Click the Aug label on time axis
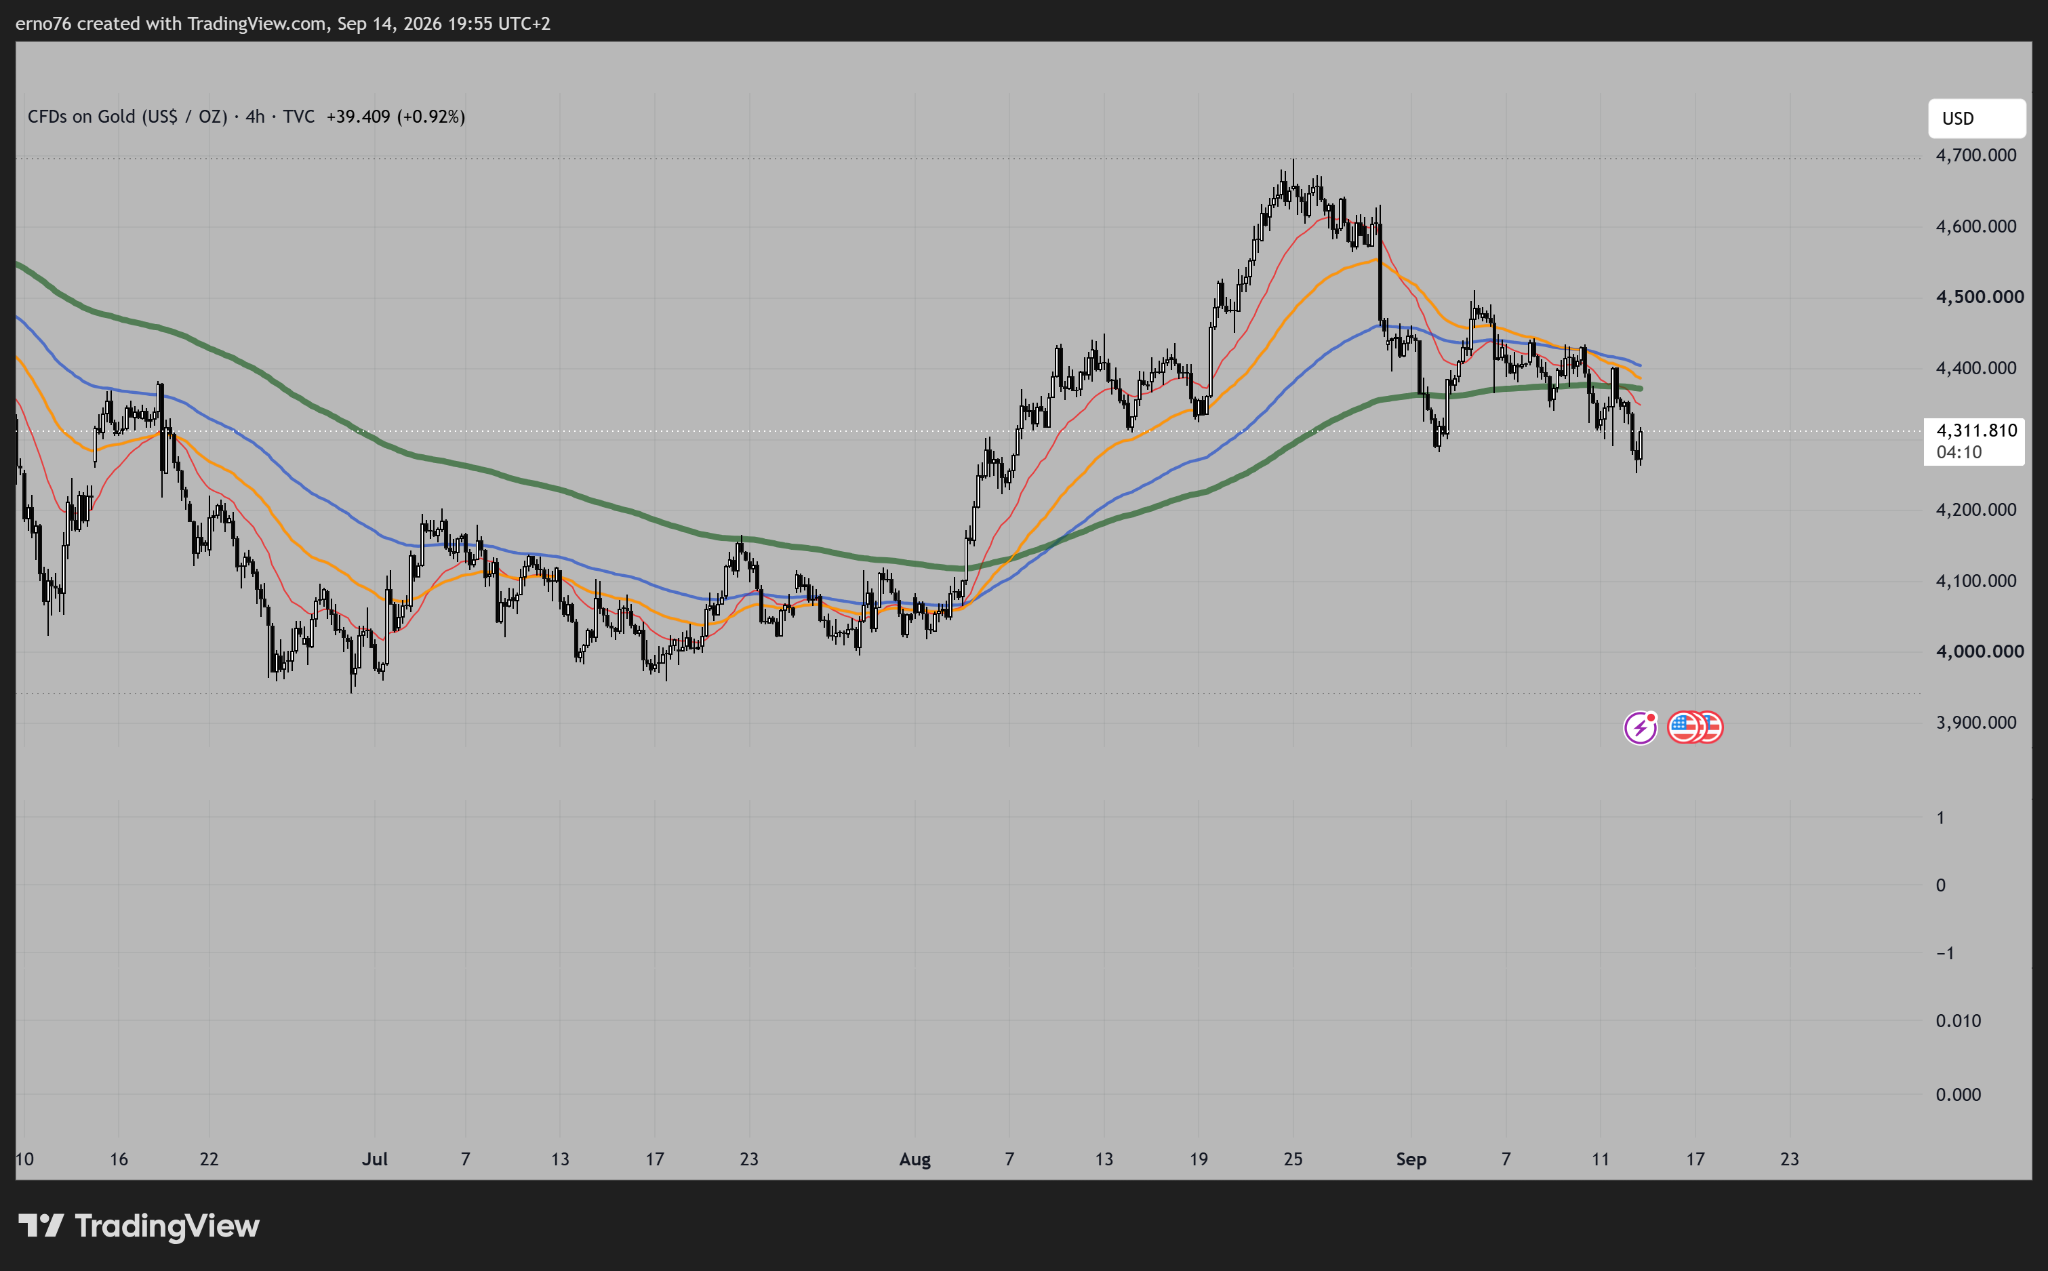 click(x=915, y=1159)
